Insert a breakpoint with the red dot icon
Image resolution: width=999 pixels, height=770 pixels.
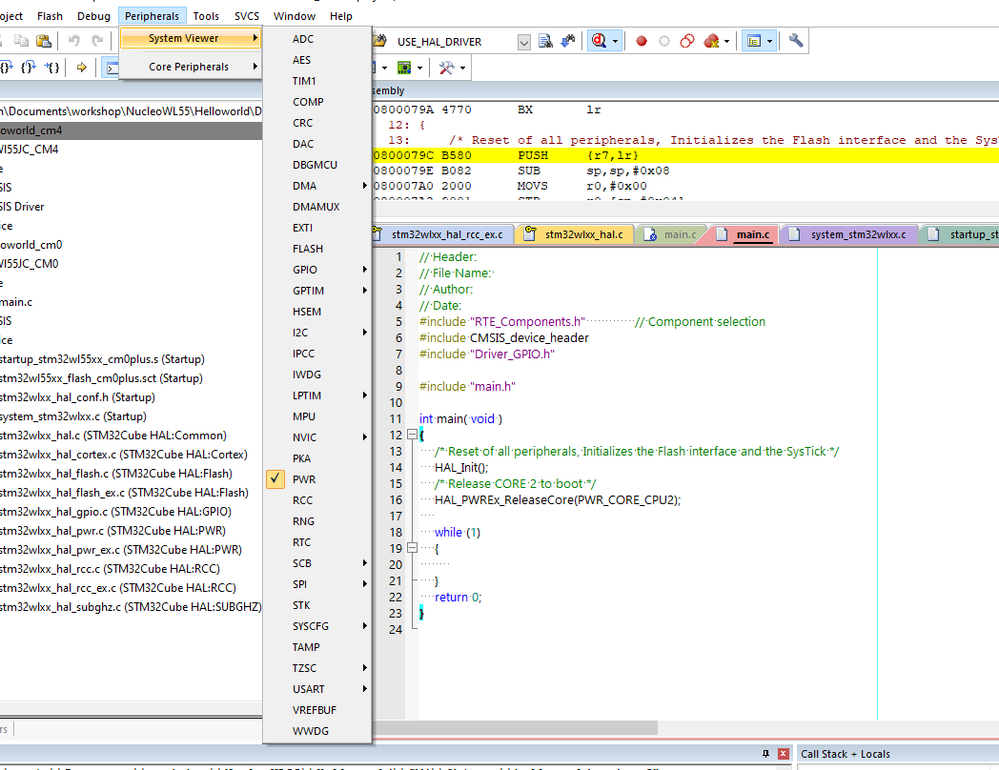coord(641,41)
